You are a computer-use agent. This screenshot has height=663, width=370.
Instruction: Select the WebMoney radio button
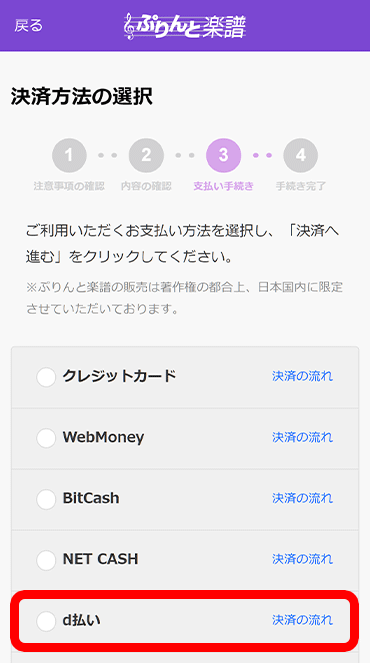pos(46,438)
